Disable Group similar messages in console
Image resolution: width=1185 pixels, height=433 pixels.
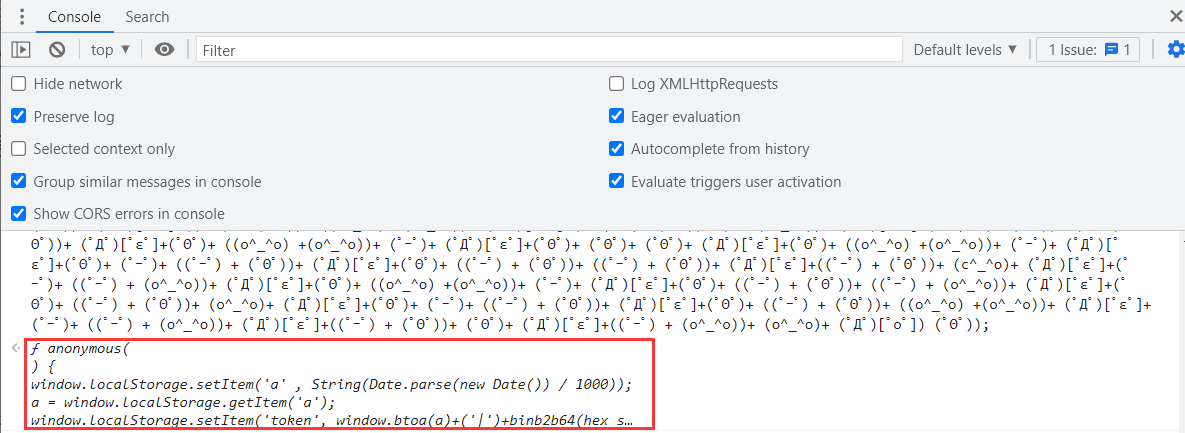point(18,181)
